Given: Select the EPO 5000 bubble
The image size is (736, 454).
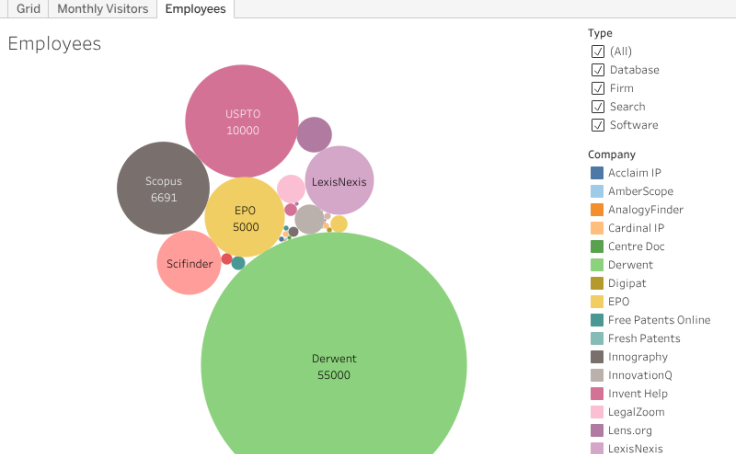Looking at the screenshot, I should 245,217.
